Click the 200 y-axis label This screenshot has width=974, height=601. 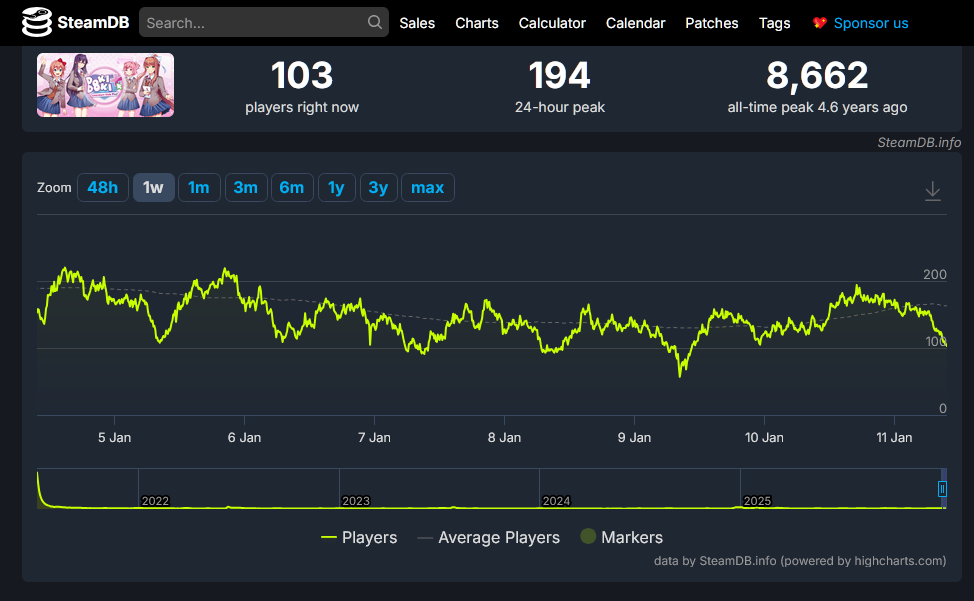click(x=935, y=274)
